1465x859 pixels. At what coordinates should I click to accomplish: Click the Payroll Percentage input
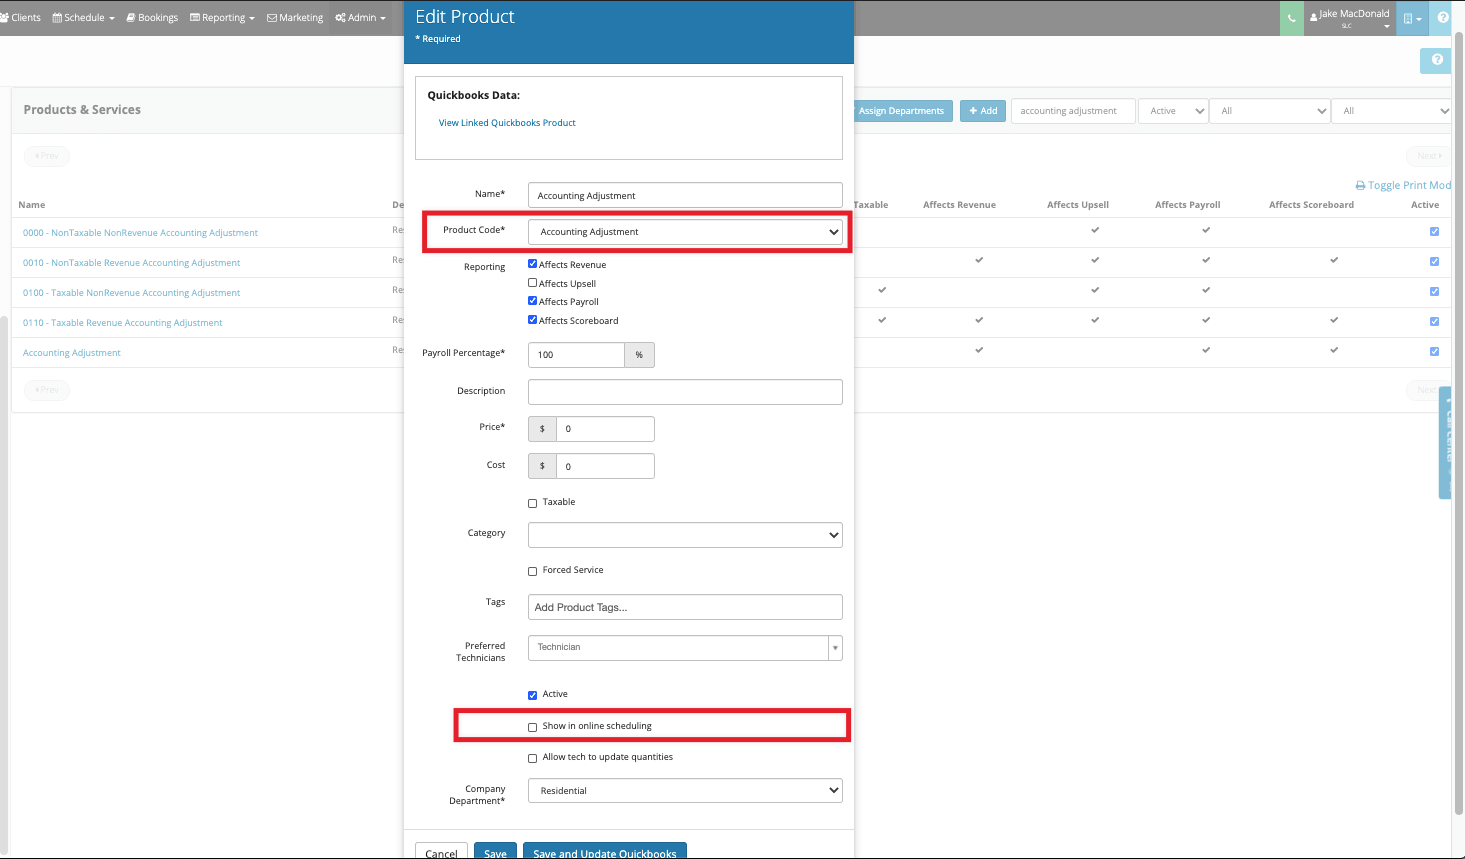[x=576, y=355]
